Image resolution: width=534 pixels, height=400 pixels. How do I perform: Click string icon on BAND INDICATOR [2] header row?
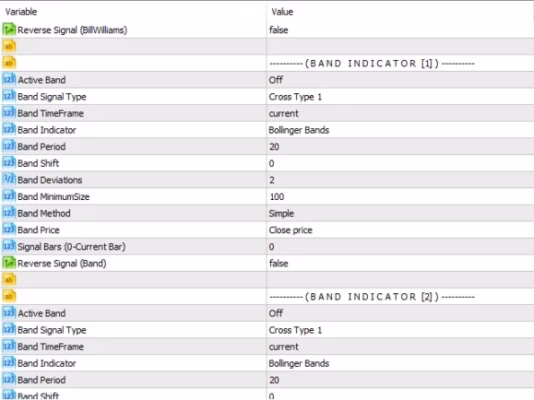coord(9,296)
